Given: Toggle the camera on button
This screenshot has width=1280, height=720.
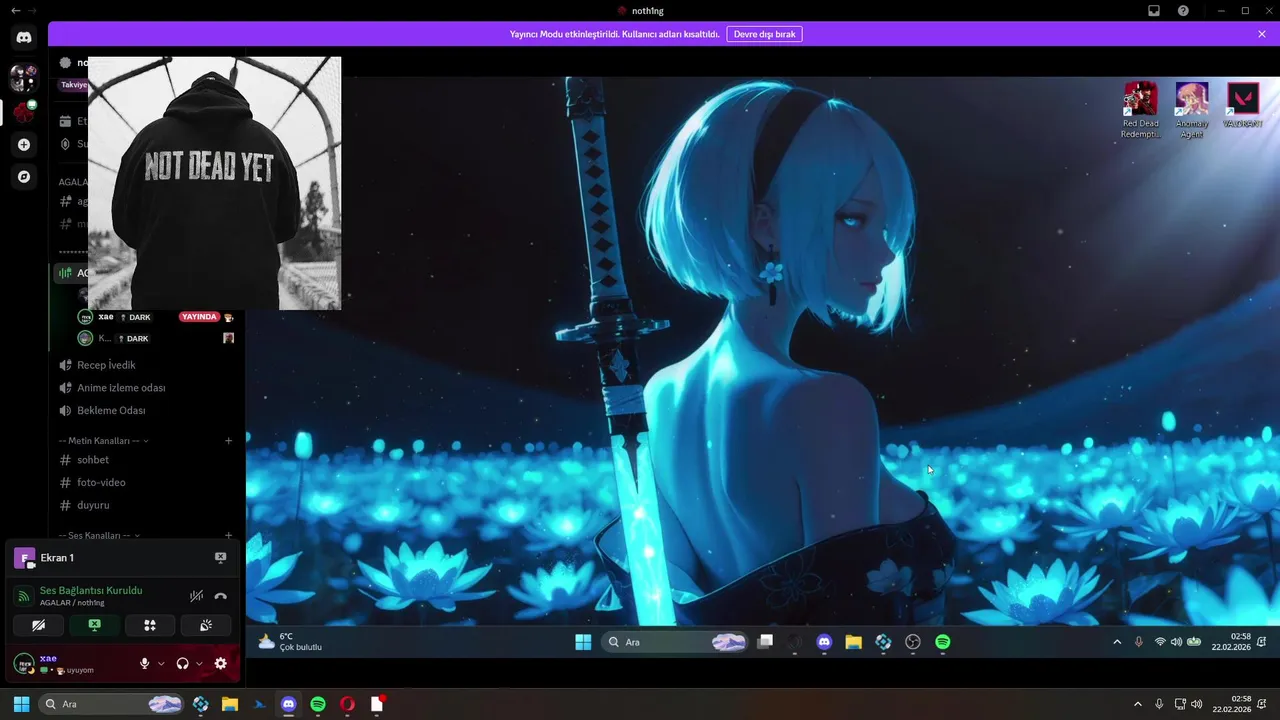Looking at the screenshot, I should pos(39,626).
